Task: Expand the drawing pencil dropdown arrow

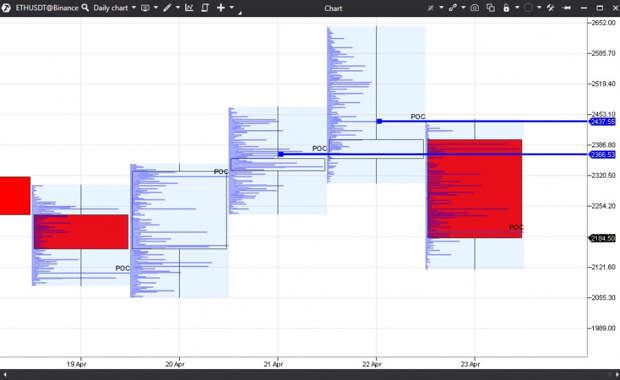Action: click(x=178, y=8)
